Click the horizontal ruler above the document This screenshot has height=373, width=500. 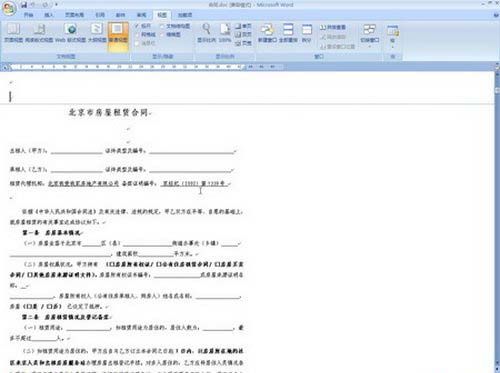coord(147,67)
